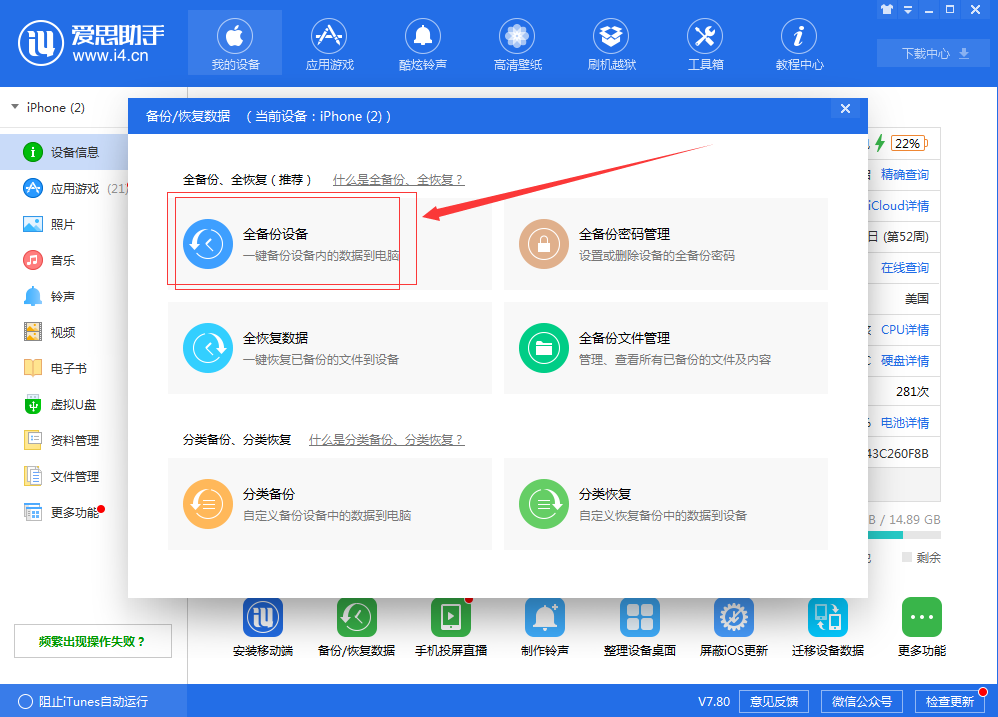Open the title bar dropdown menu arrow
998x717 pixels.
pyautogui.click(x=908, y=10)
